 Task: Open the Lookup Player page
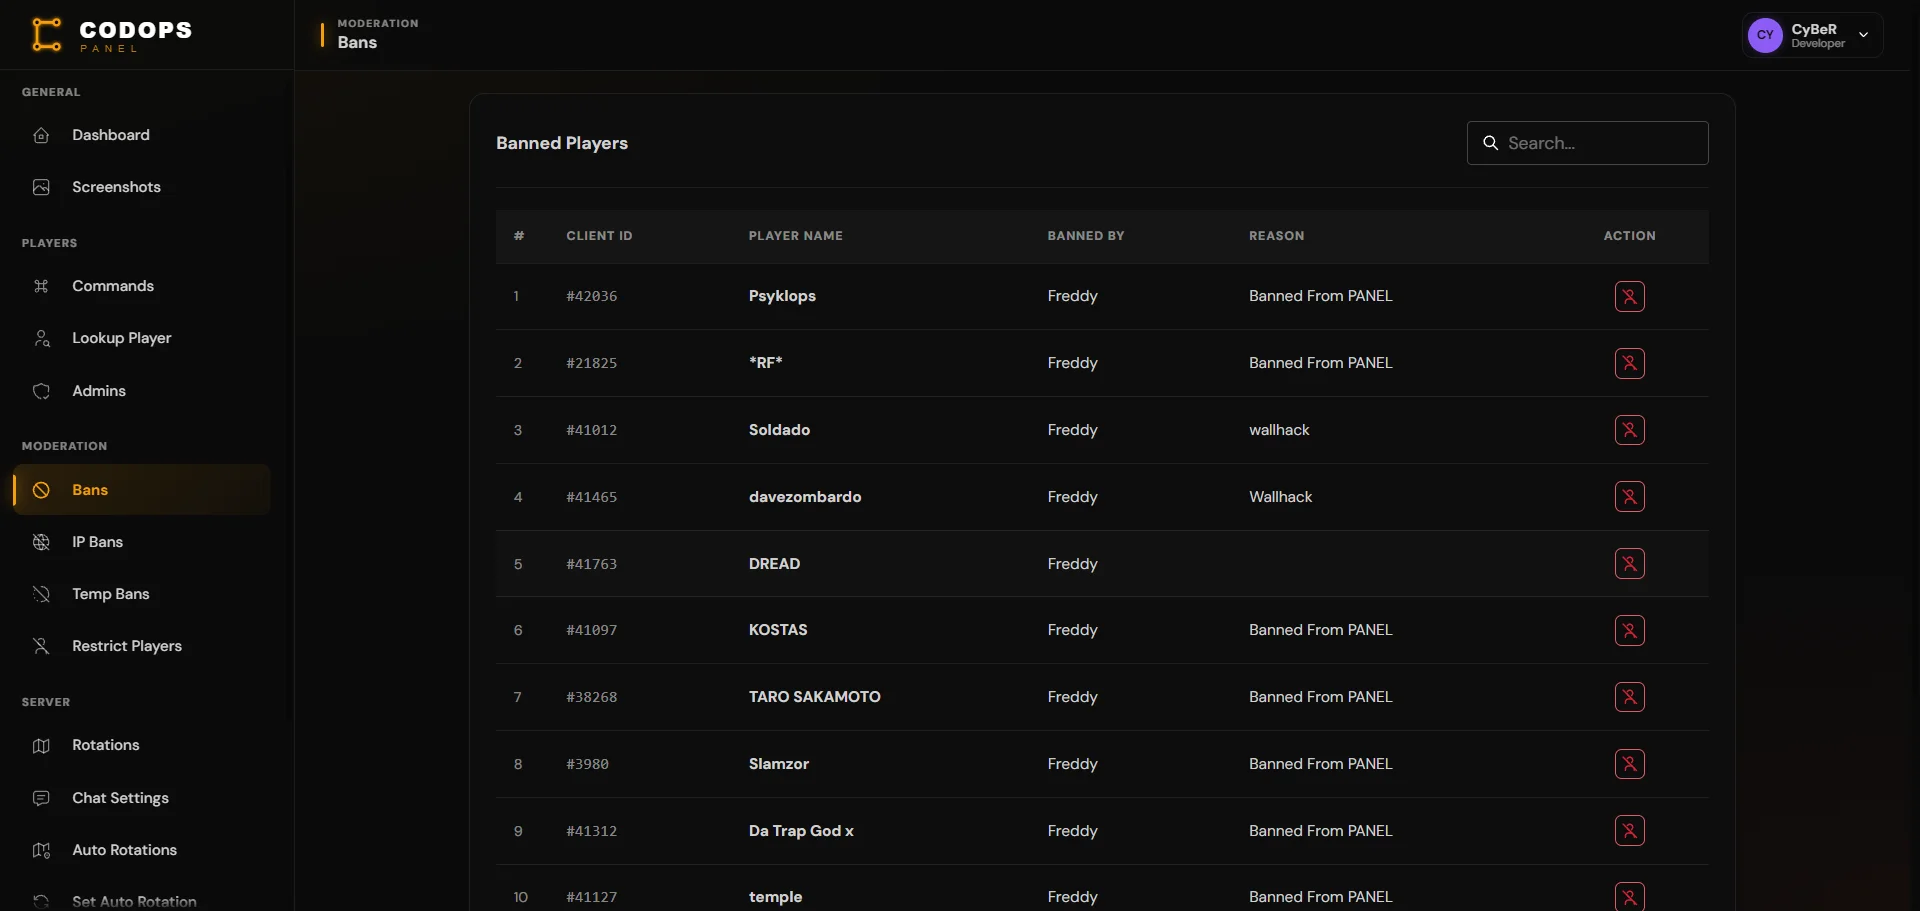click(142, 338)
